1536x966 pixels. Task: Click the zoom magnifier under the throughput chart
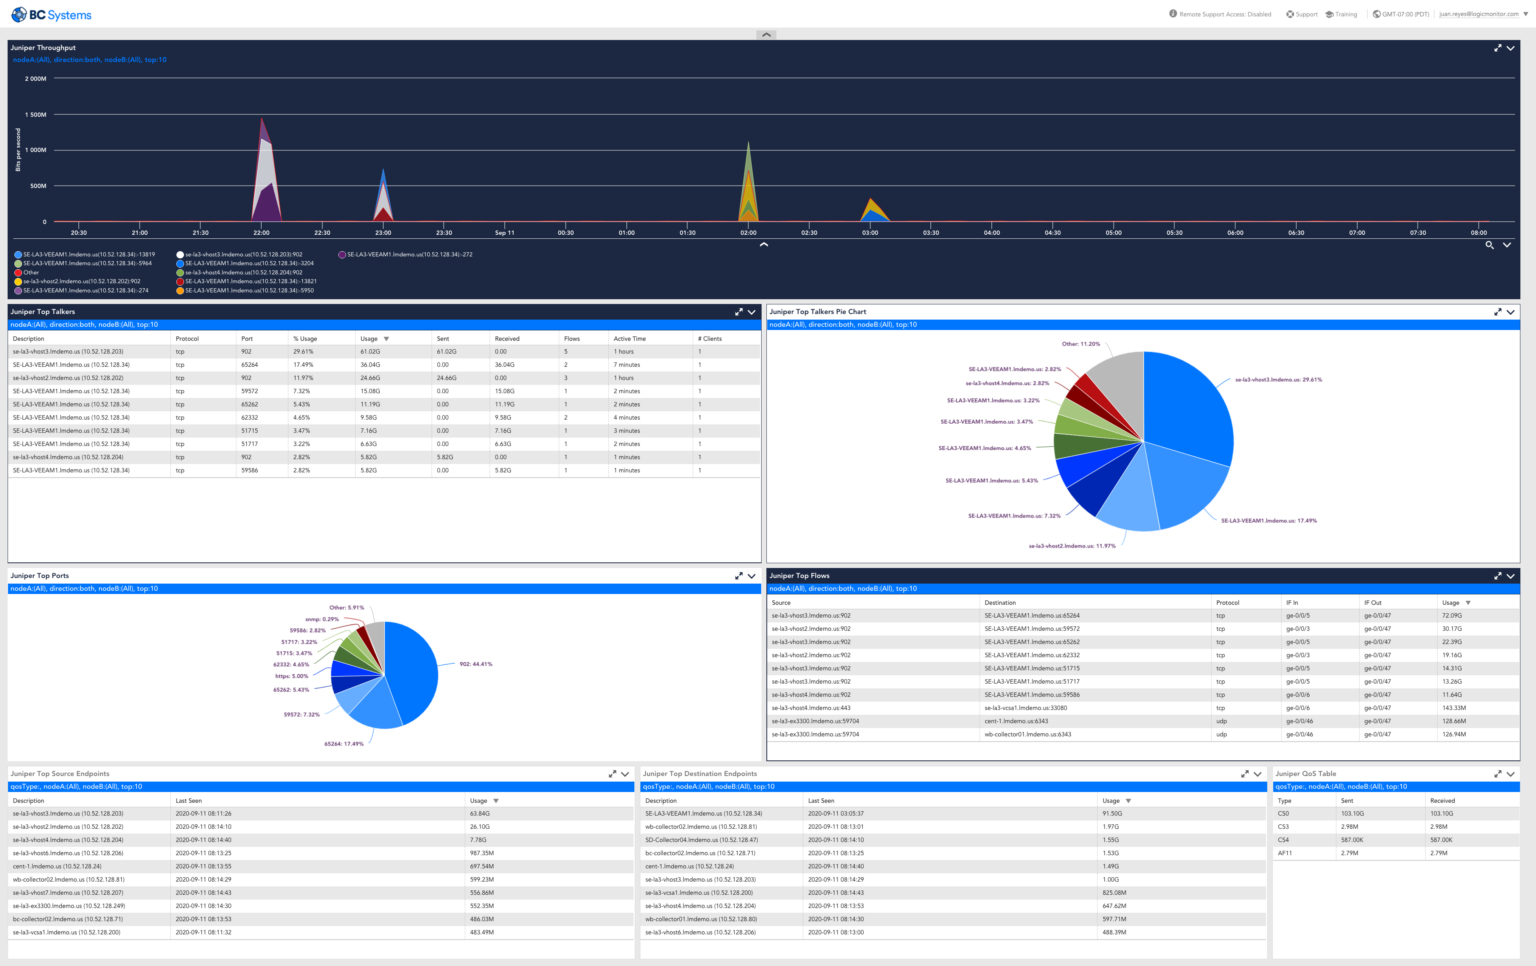coord(1489,245)
